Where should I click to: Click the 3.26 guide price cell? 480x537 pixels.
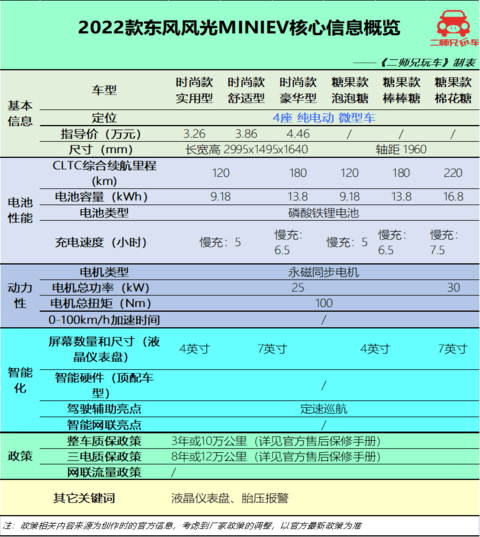point(194,134)
